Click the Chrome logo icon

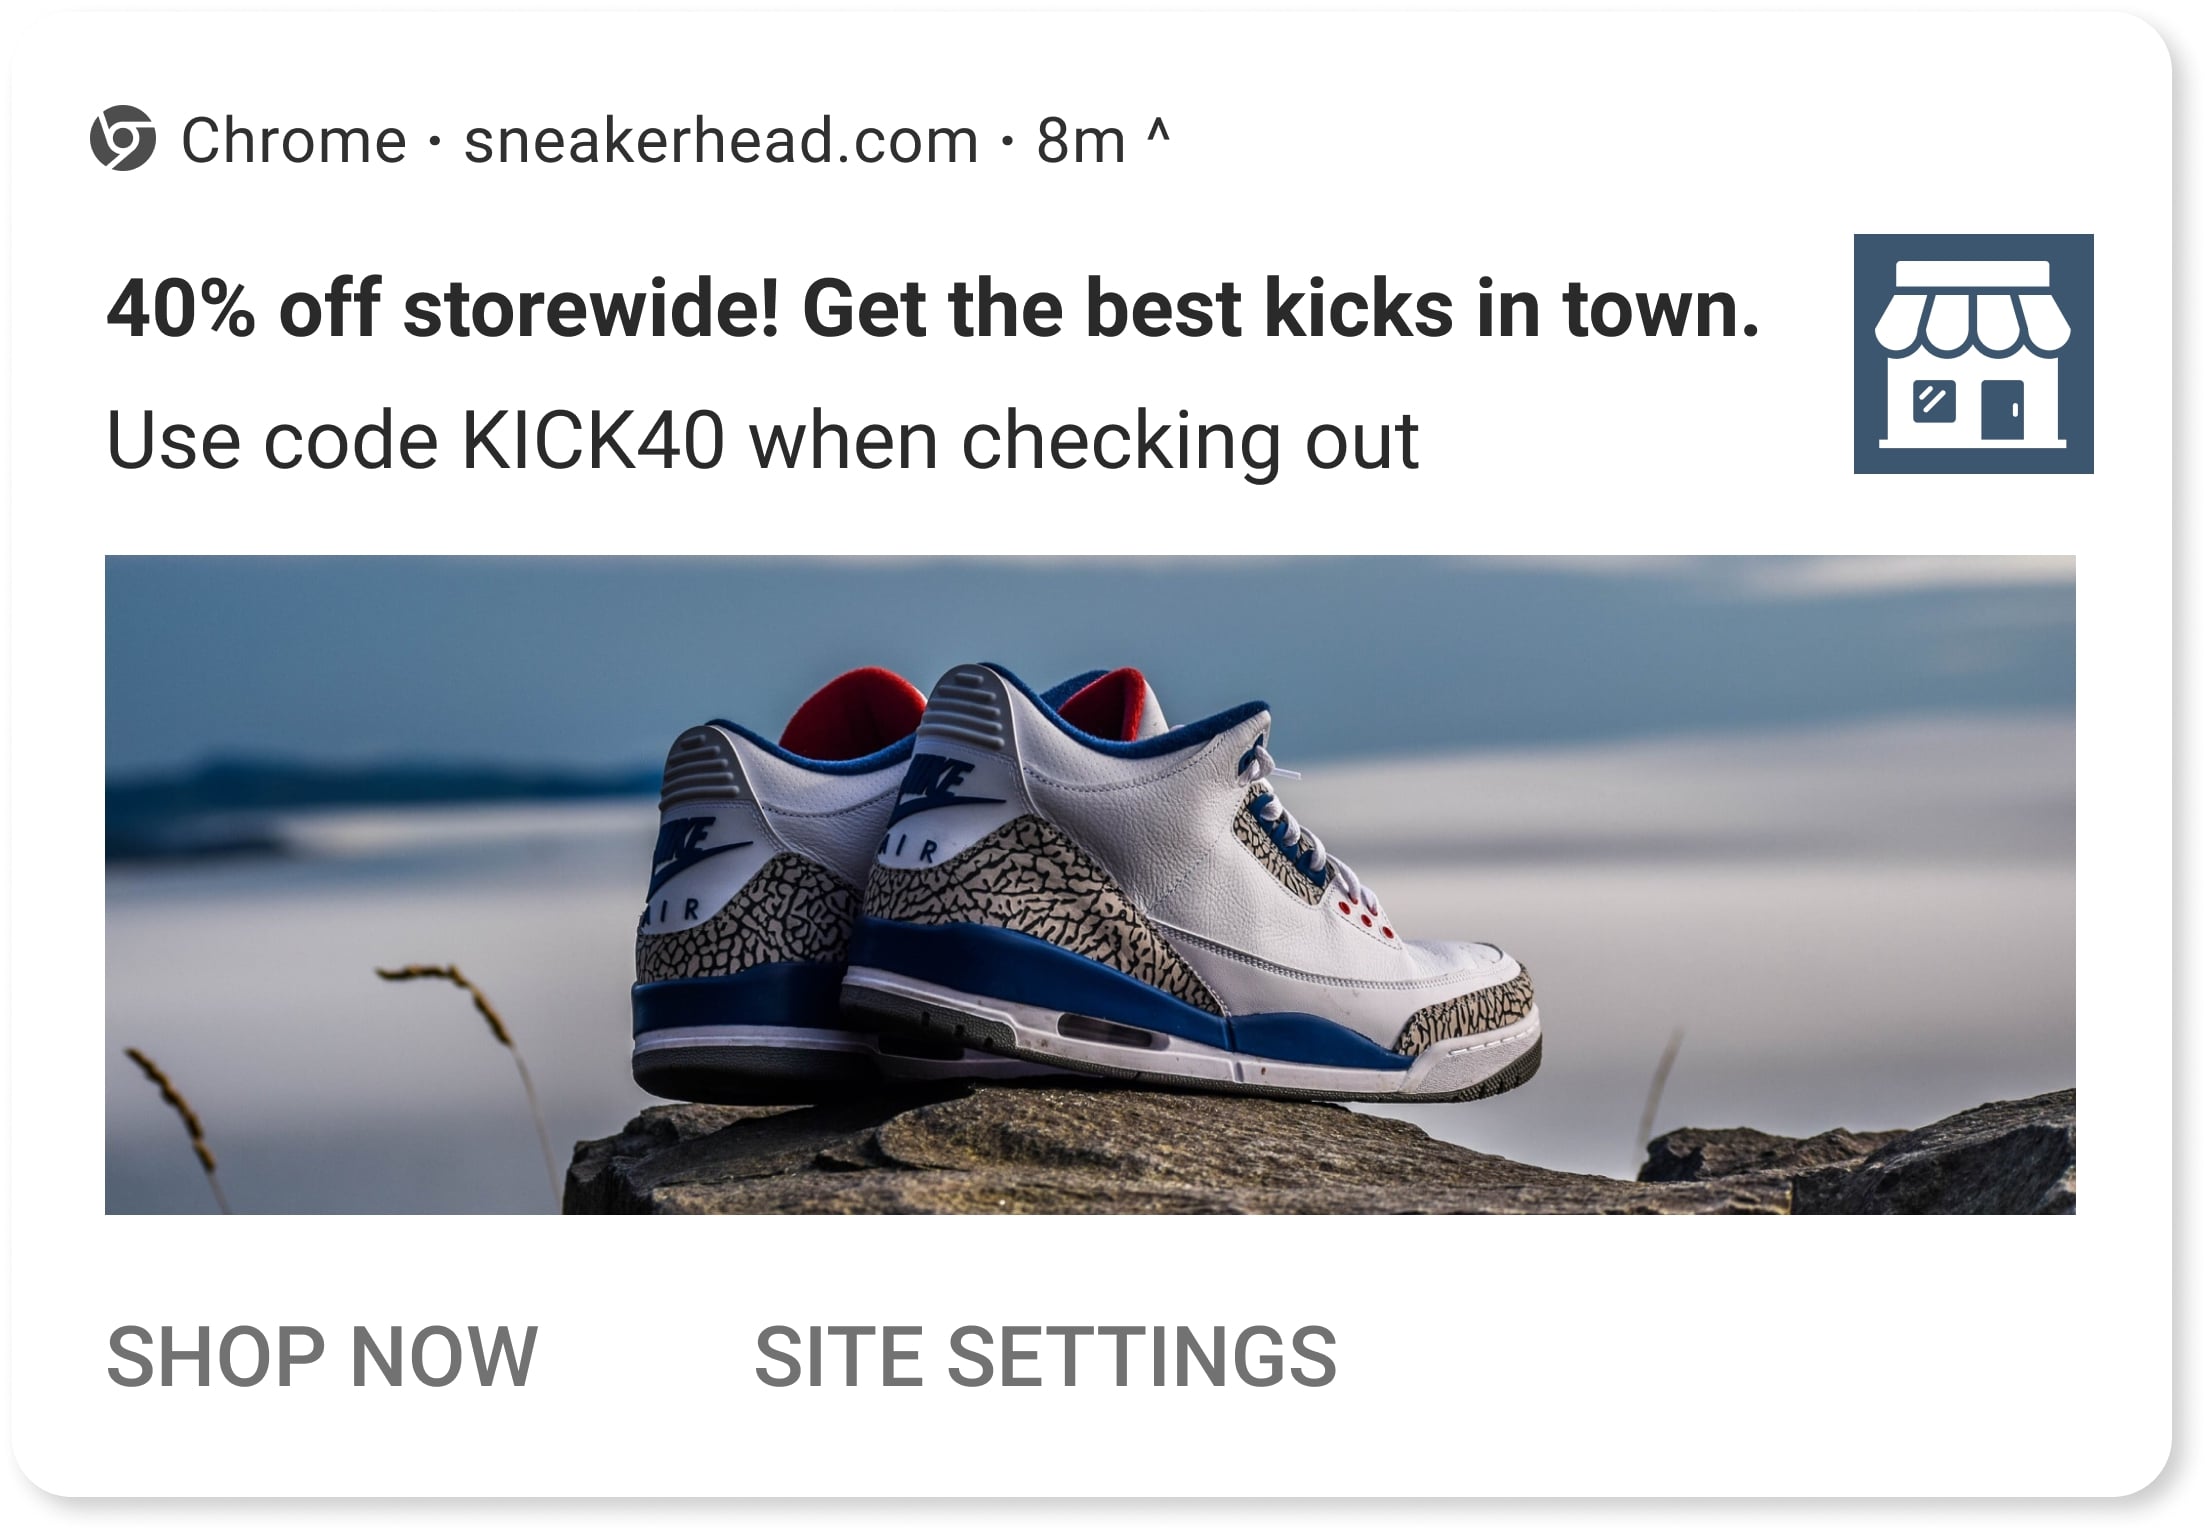[x=123, y=138]
